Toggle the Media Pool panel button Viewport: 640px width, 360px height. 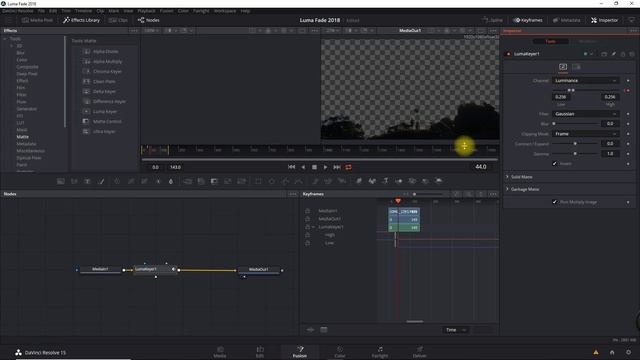click(37, 20)
